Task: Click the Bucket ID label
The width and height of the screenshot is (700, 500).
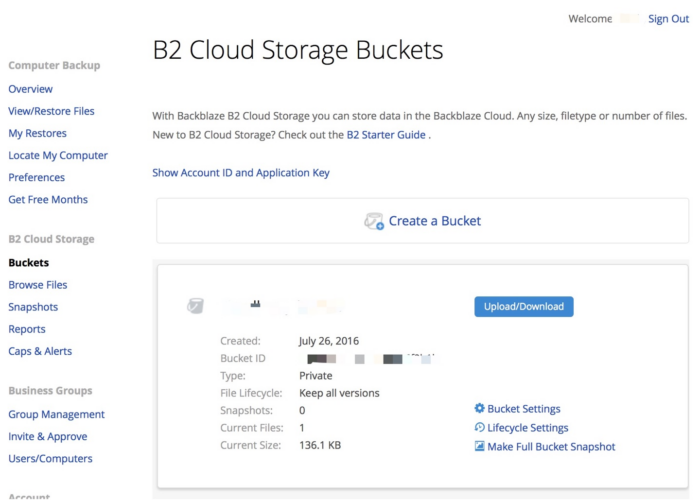Action: 243,358
